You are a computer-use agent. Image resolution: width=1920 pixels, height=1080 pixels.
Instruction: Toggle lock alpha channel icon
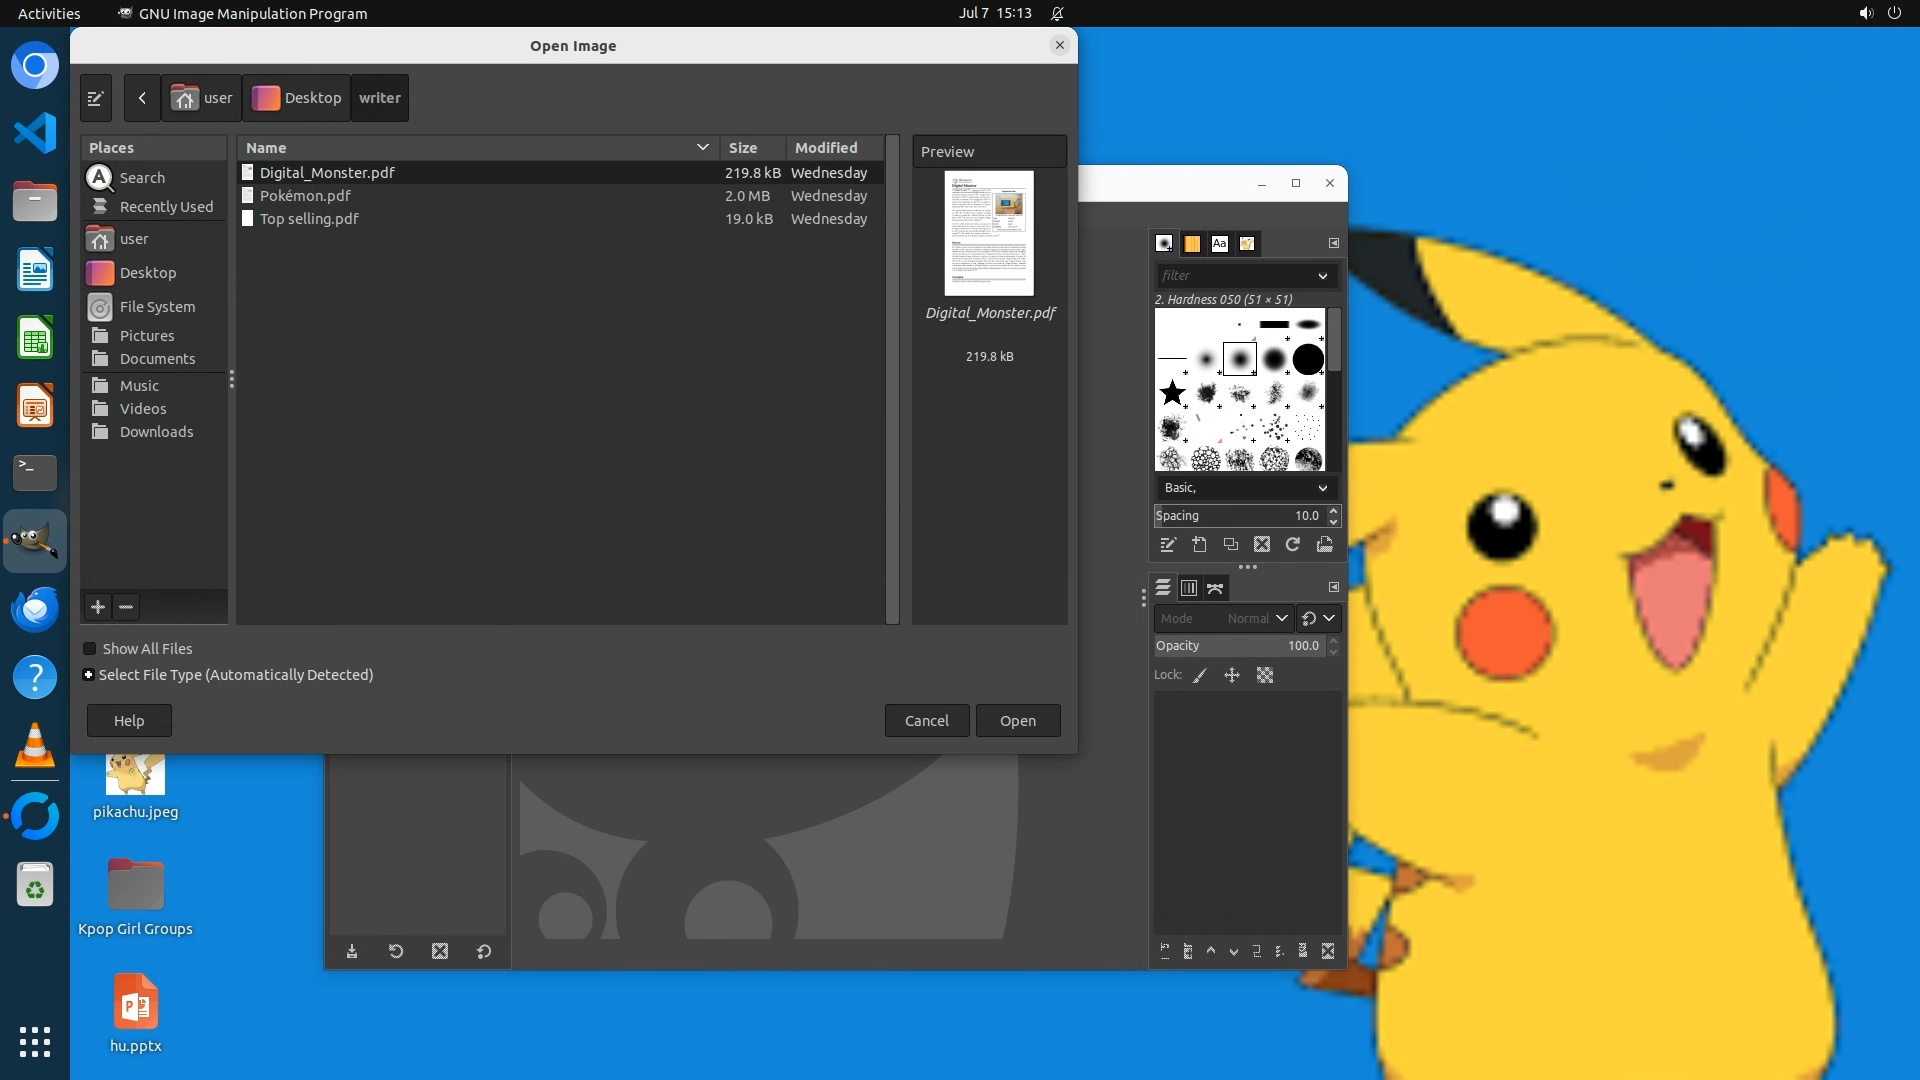tap(1265, 676)
